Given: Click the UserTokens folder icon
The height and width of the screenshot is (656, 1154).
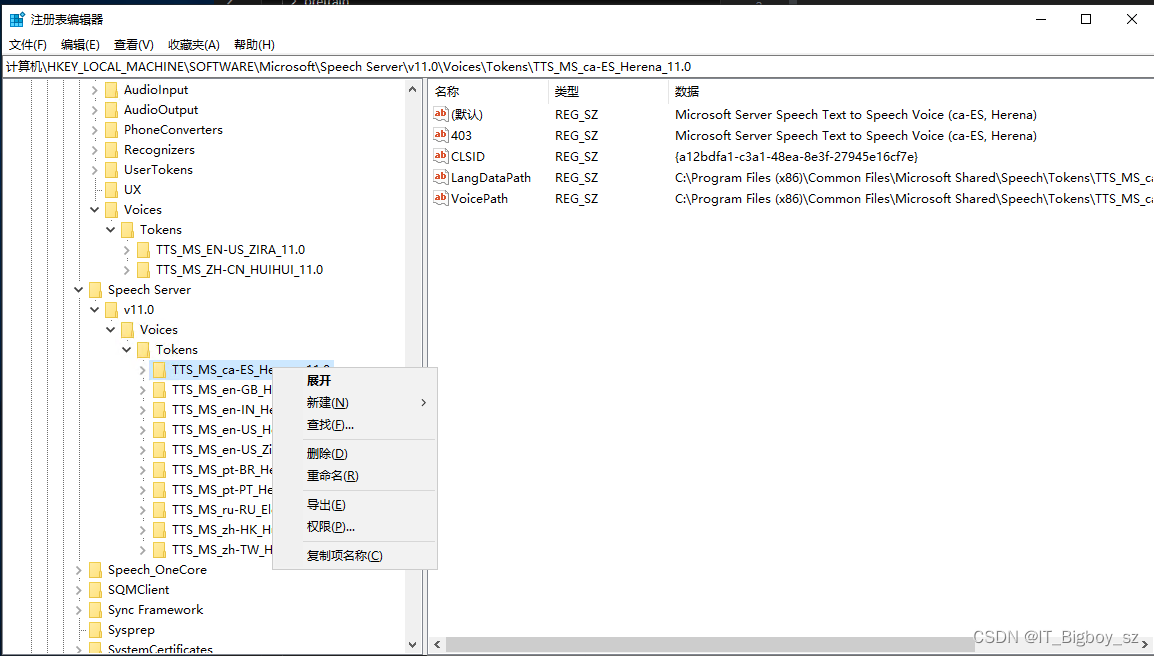Looking at the screenshot, I should click(x=112, y=169).
